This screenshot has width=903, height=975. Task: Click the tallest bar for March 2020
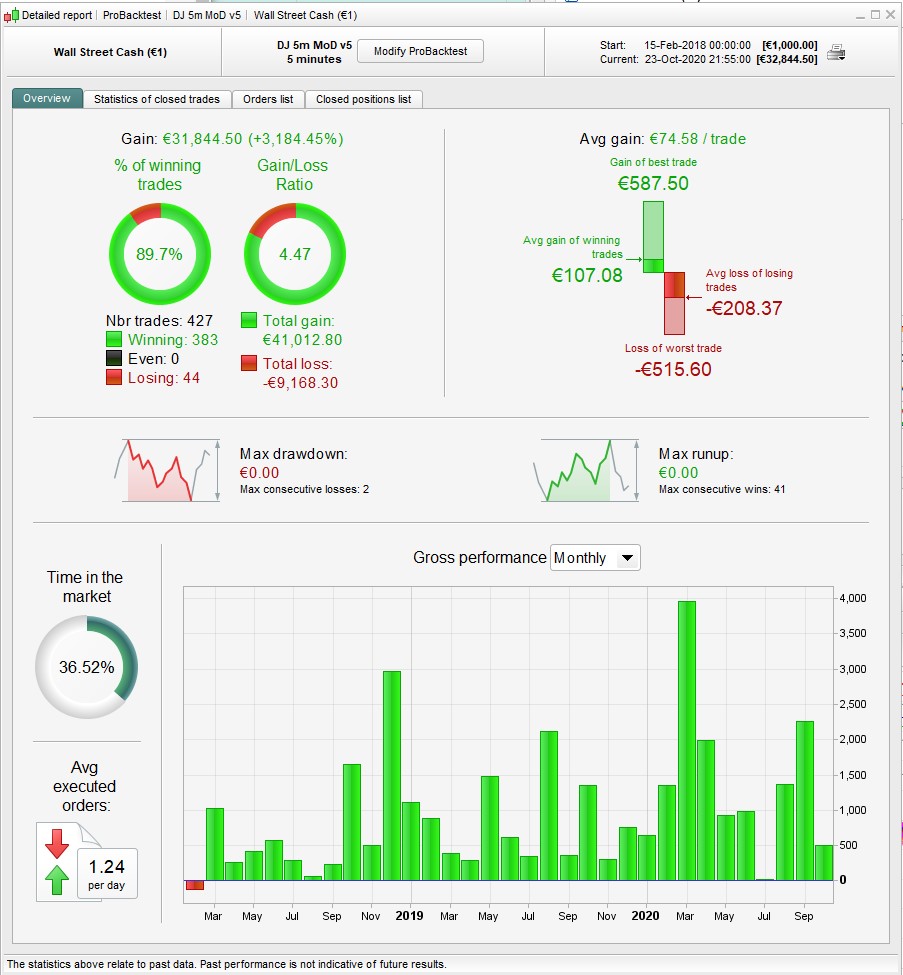click(x=687, y=741)
